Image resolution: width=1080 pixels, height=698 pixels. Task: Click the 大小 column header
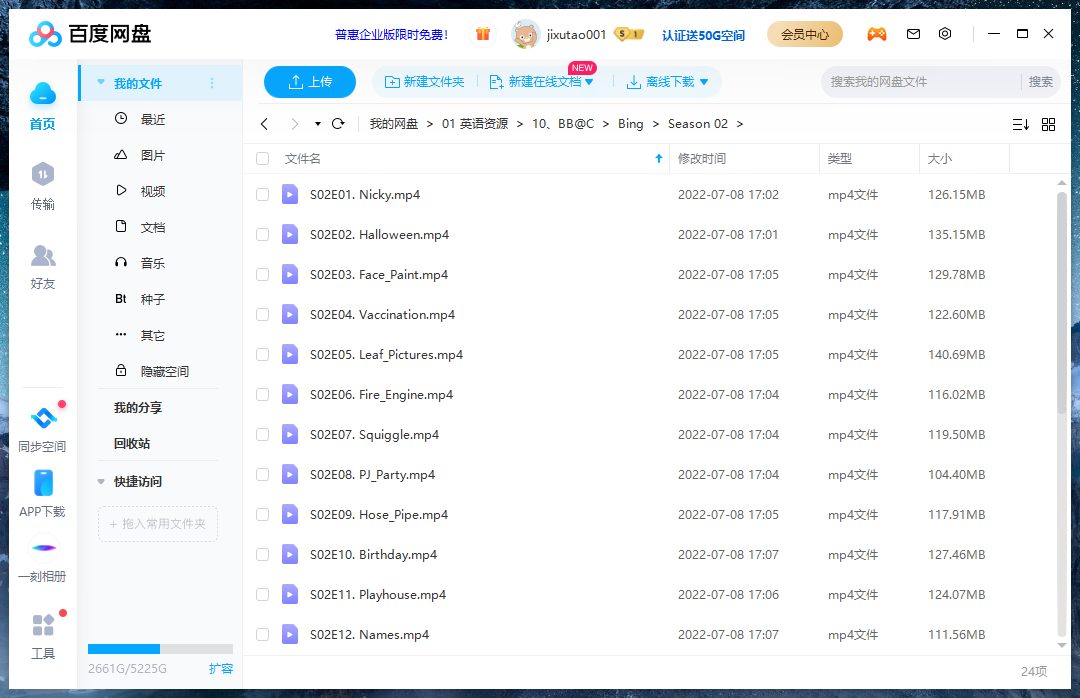(x=964, y=158)
